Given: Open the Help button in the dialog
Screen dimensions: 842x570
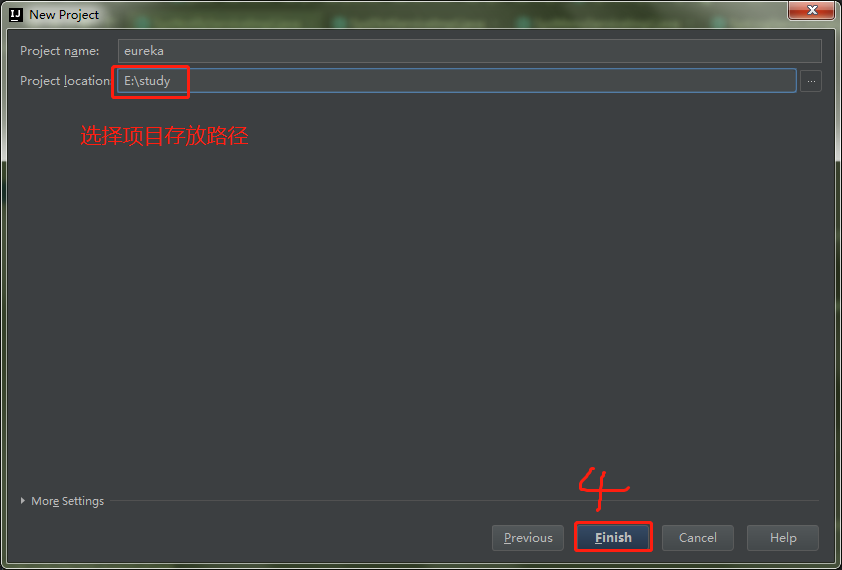Looking at the screenshot, I should coord(783,538).
